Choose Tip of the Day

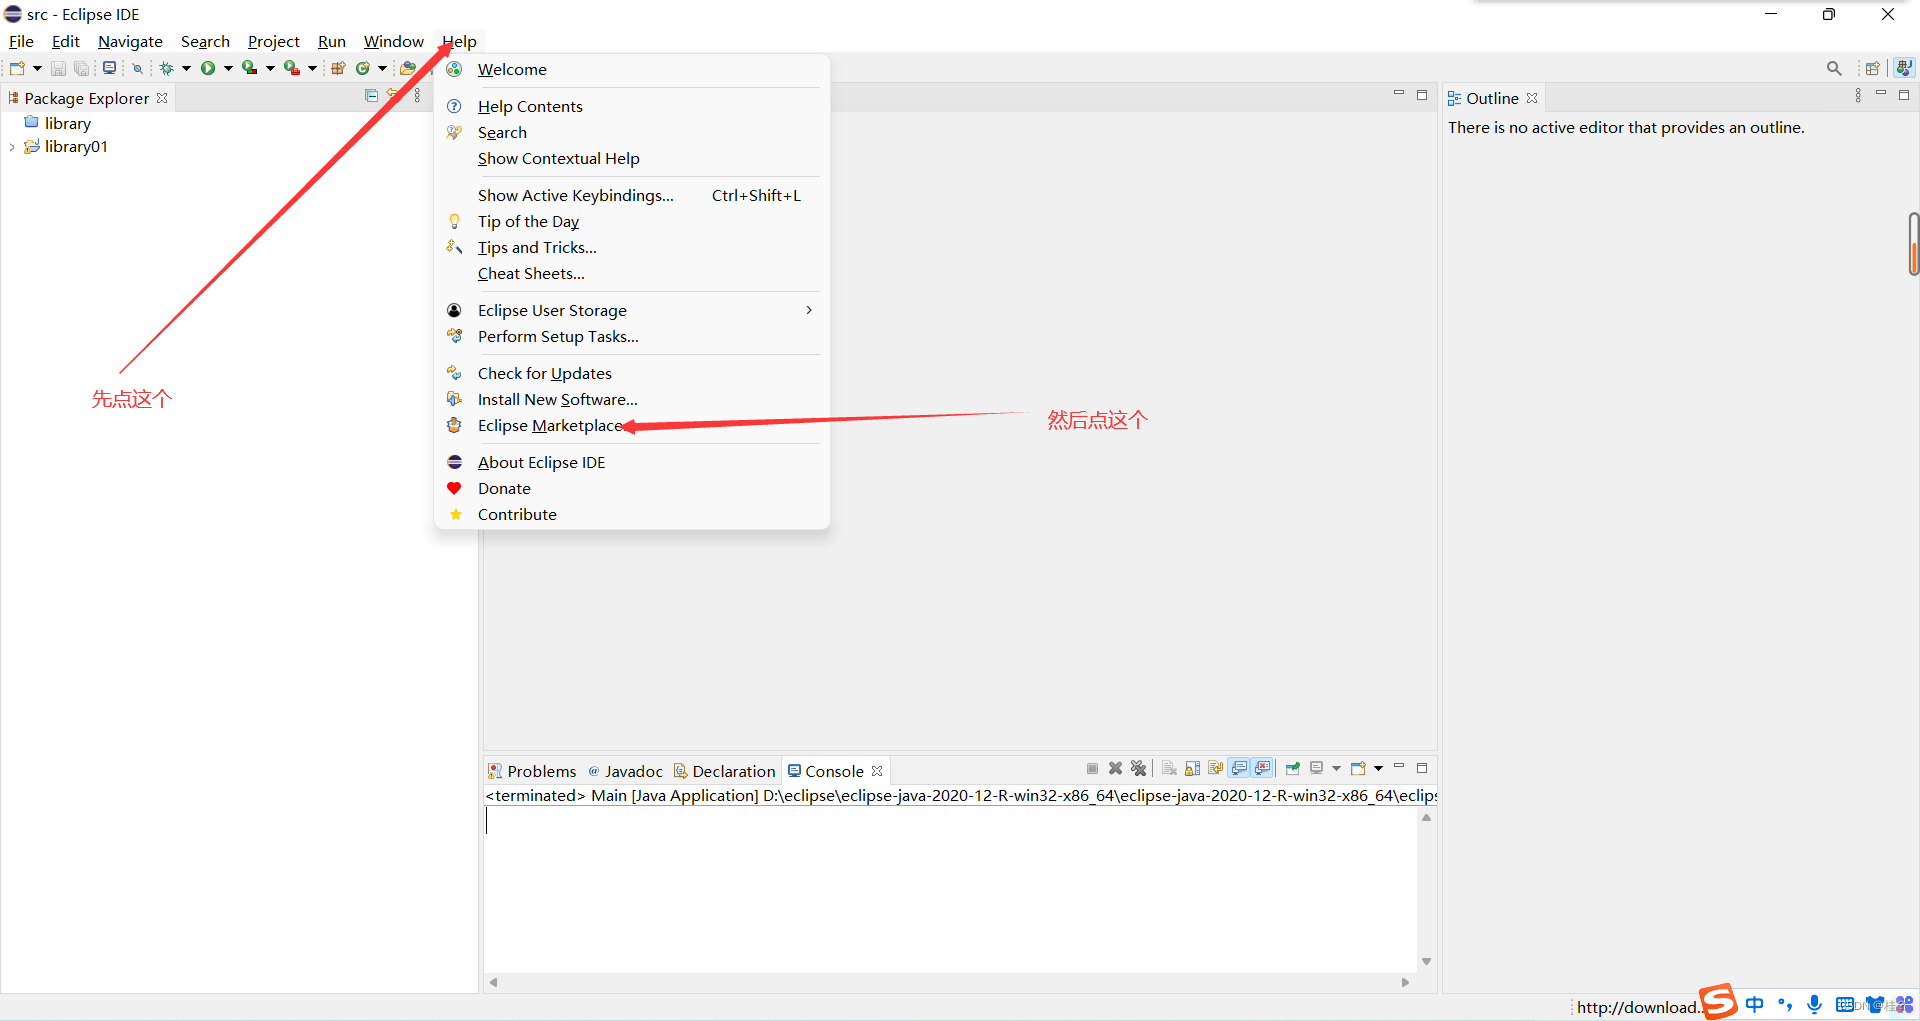point(631,221)
